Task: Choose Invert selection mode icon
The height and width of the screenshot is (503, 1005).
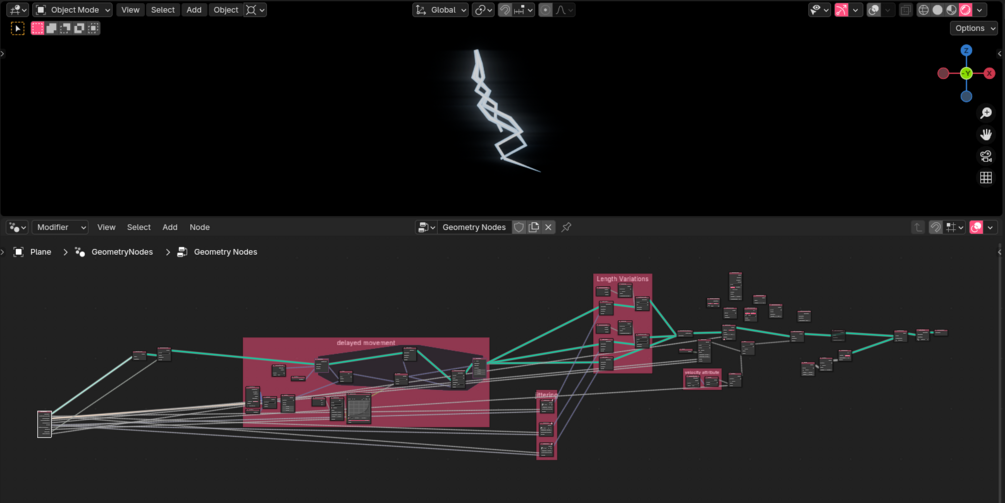Action: tap(79, 28)
